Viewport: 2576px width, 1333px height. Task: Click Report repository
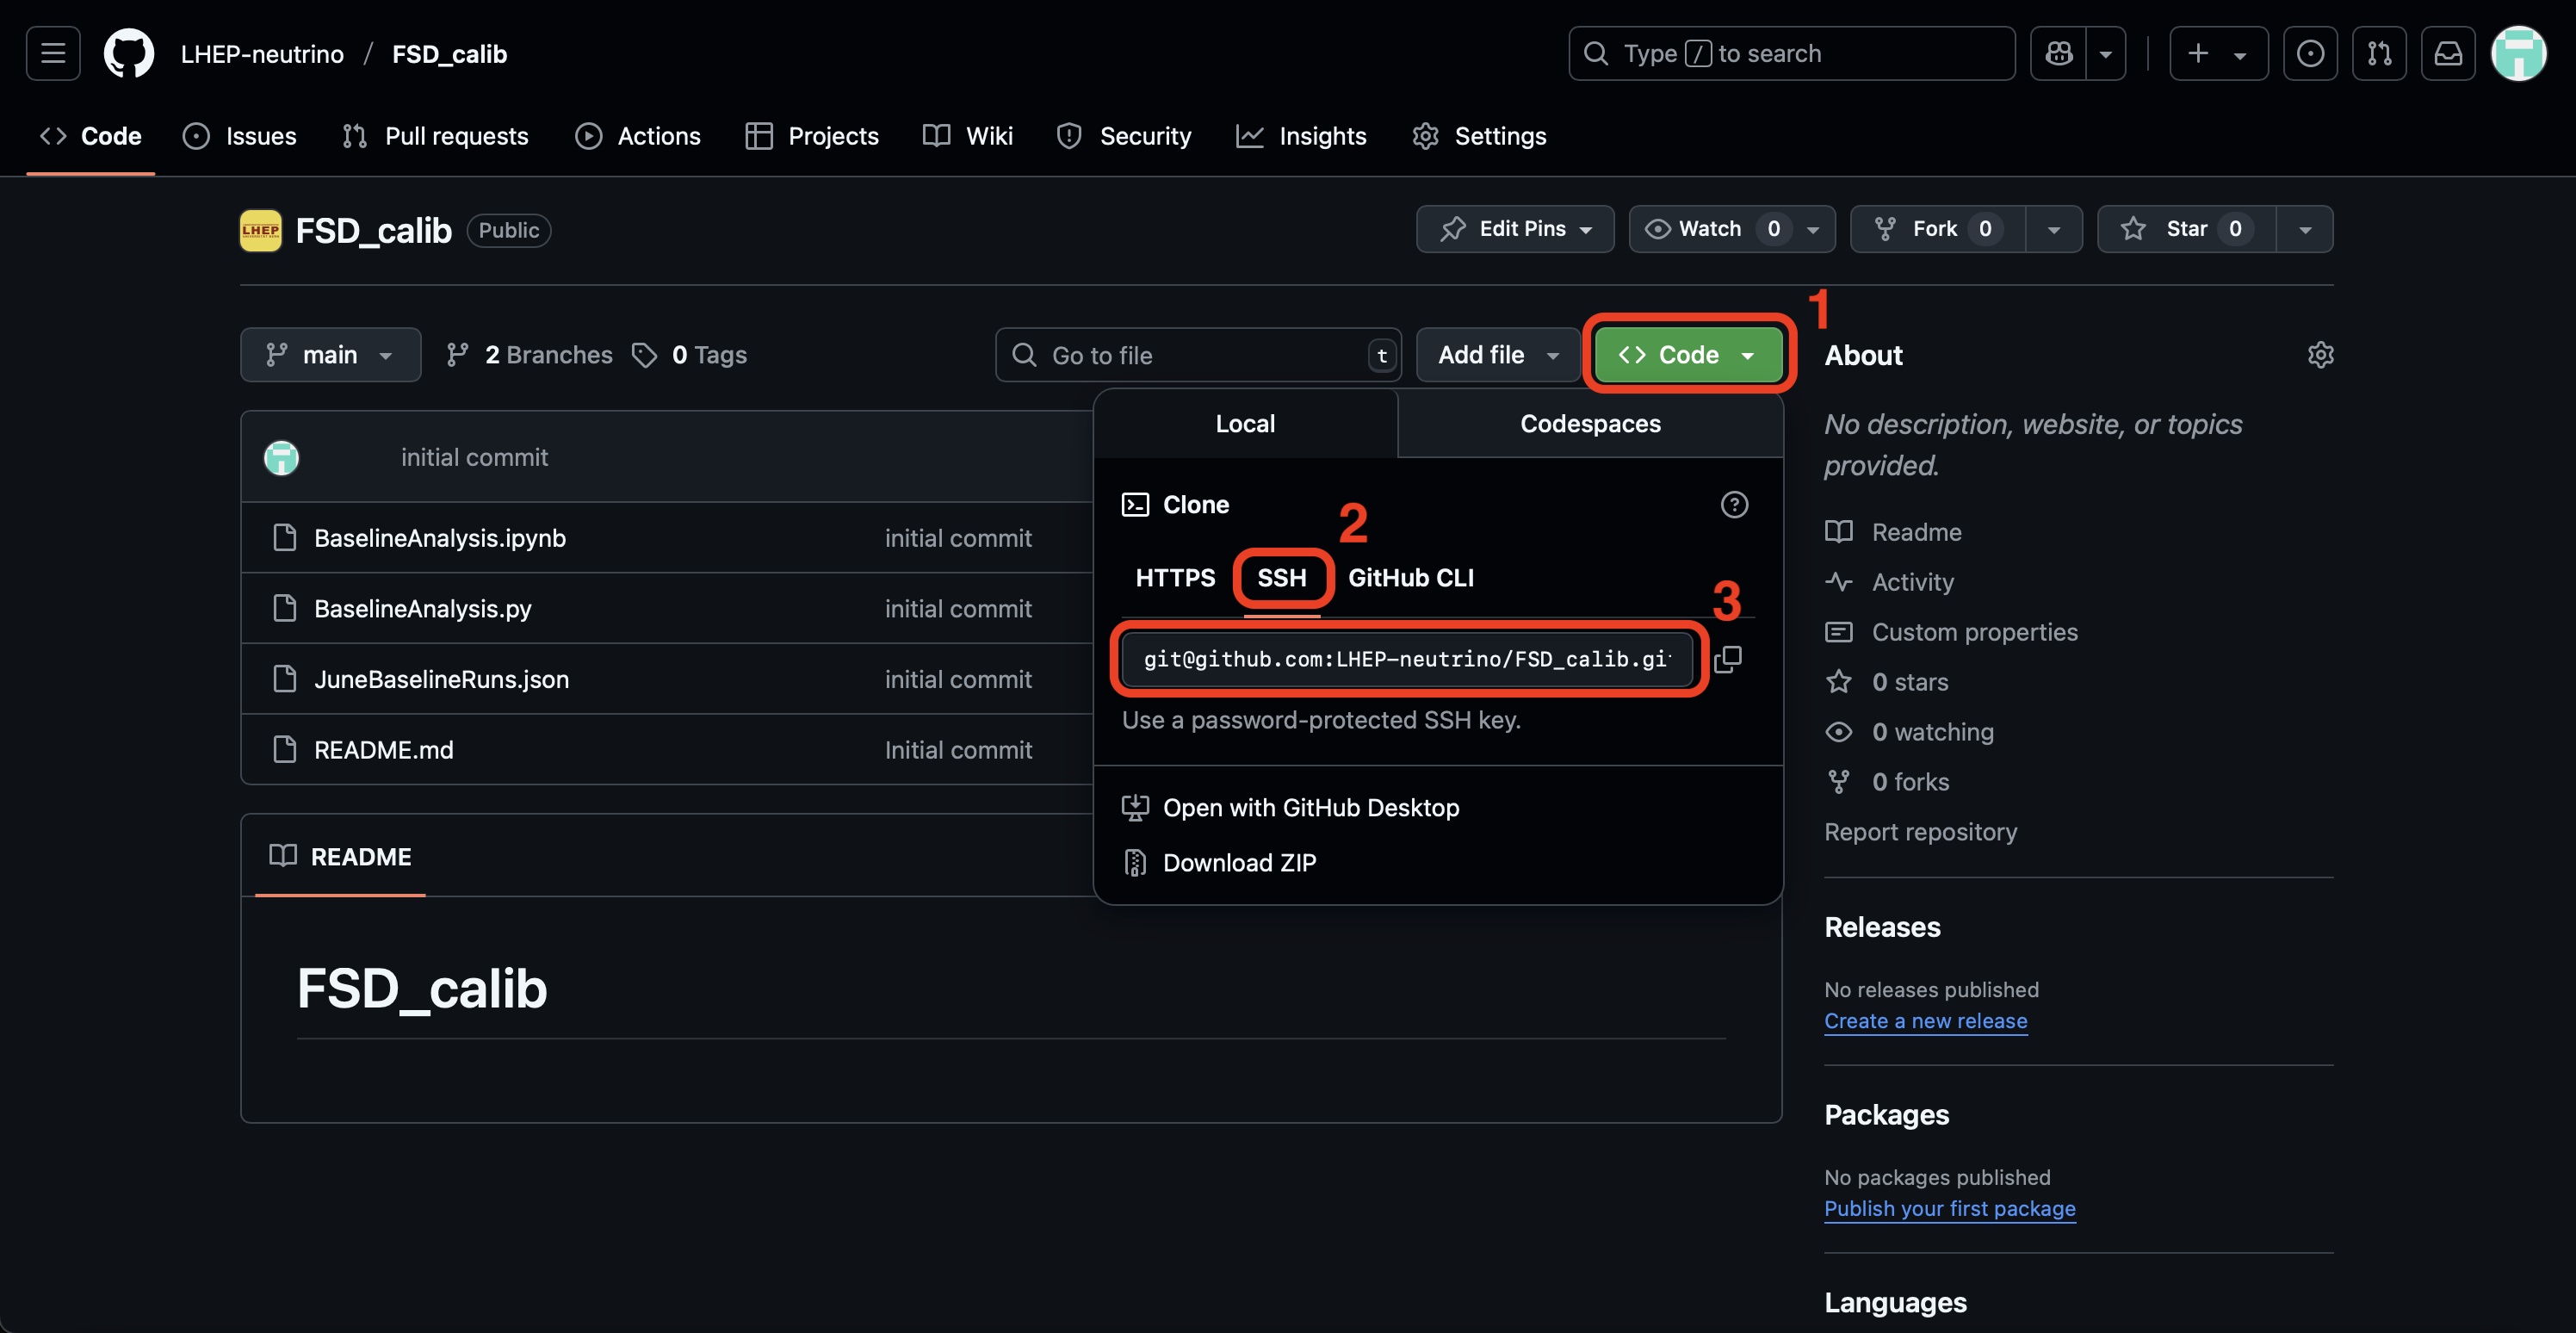click(x=1920, y=832)
